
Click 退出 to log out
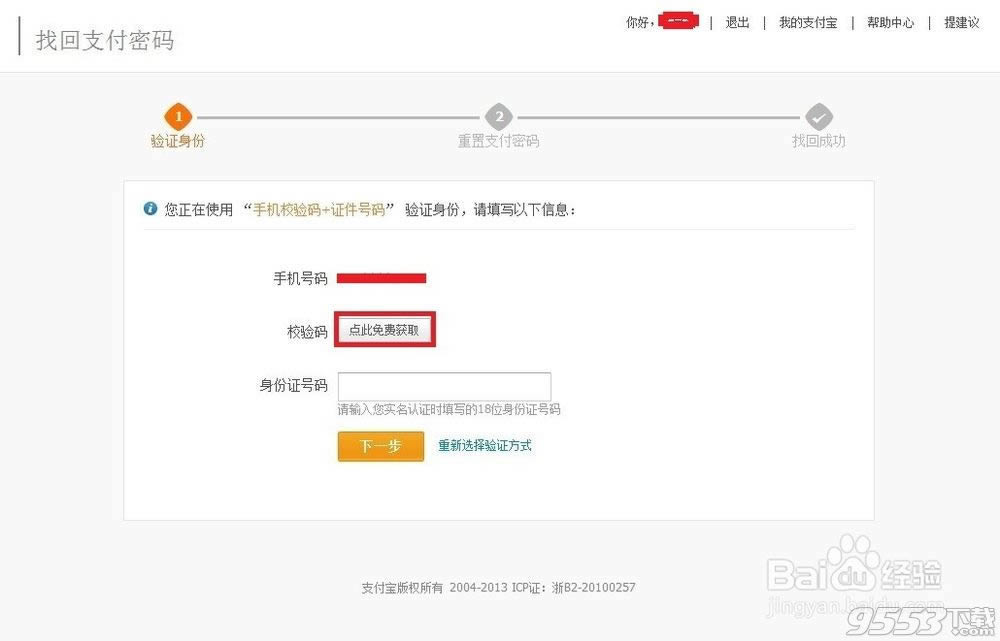tap(737, 23)
